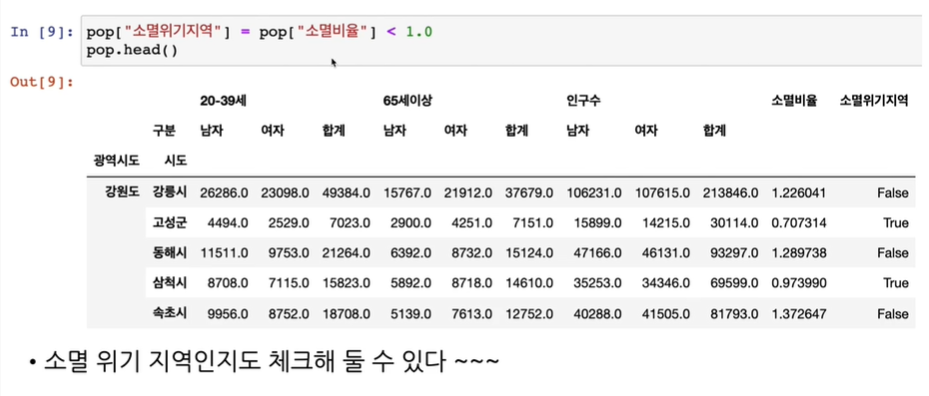Select the 삼척시 row label

170,283
